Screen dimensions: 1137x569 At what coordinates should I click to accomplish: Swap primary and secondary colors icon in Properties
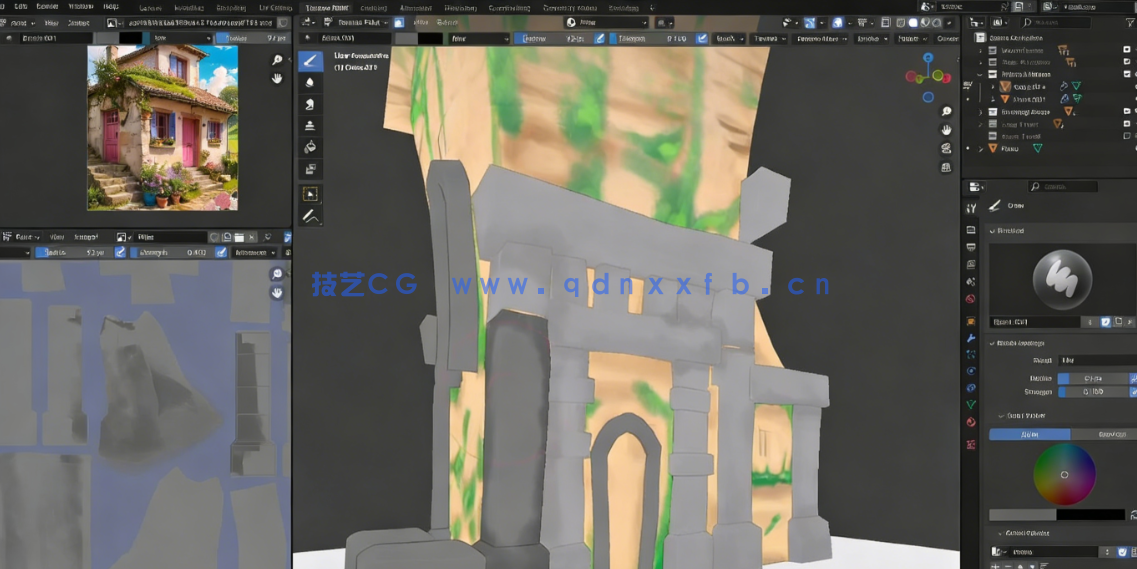point(1133,515)
